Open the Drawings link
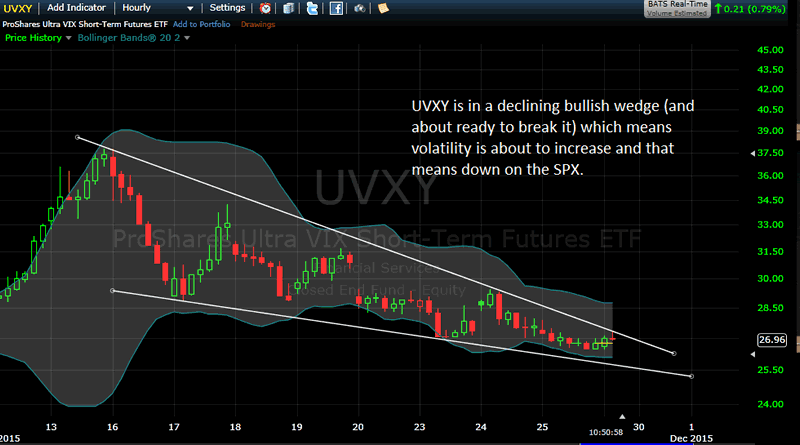800x445 pixels. point(258,24)
